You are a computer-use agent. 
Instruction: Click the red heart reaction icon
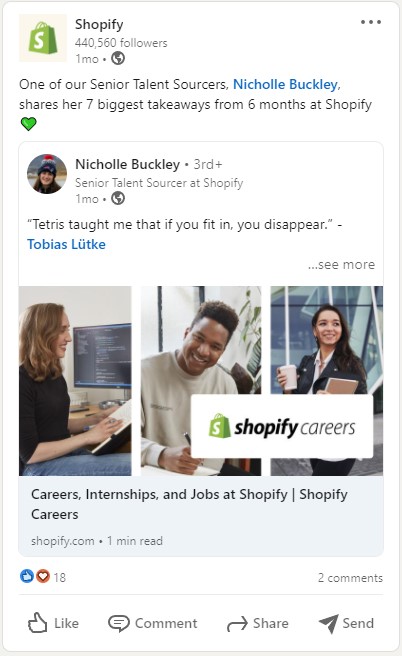pos(43,577)
